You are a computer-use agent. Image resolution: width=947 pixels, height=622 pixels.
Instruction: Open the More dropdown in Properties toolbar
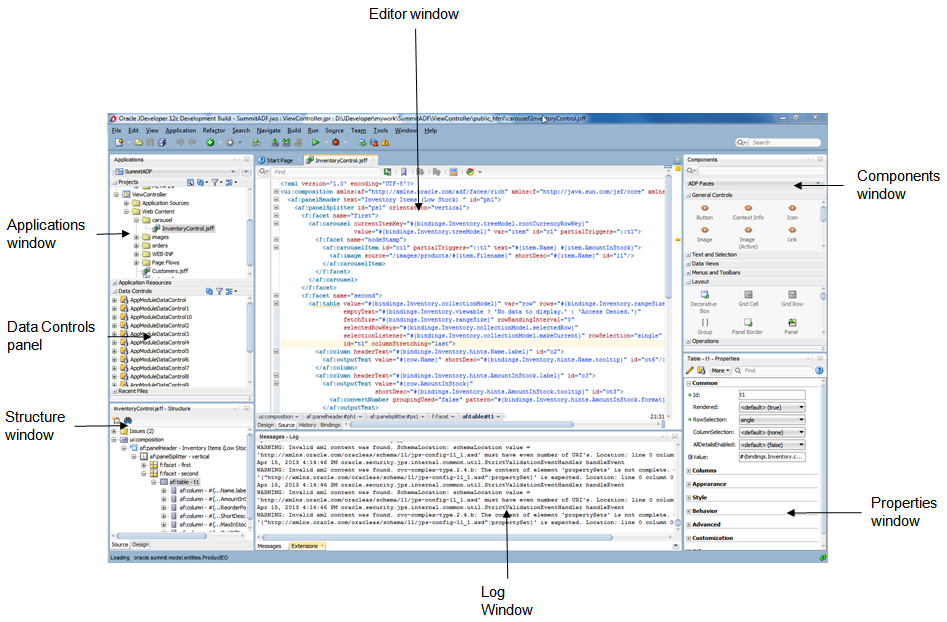[x=721, y=370]
